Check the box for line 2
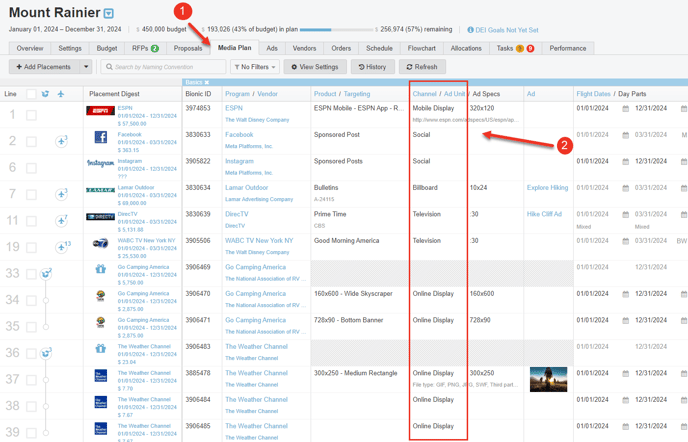Image resolution: width=688 pixels, height=442 pixels. point(31,141)
